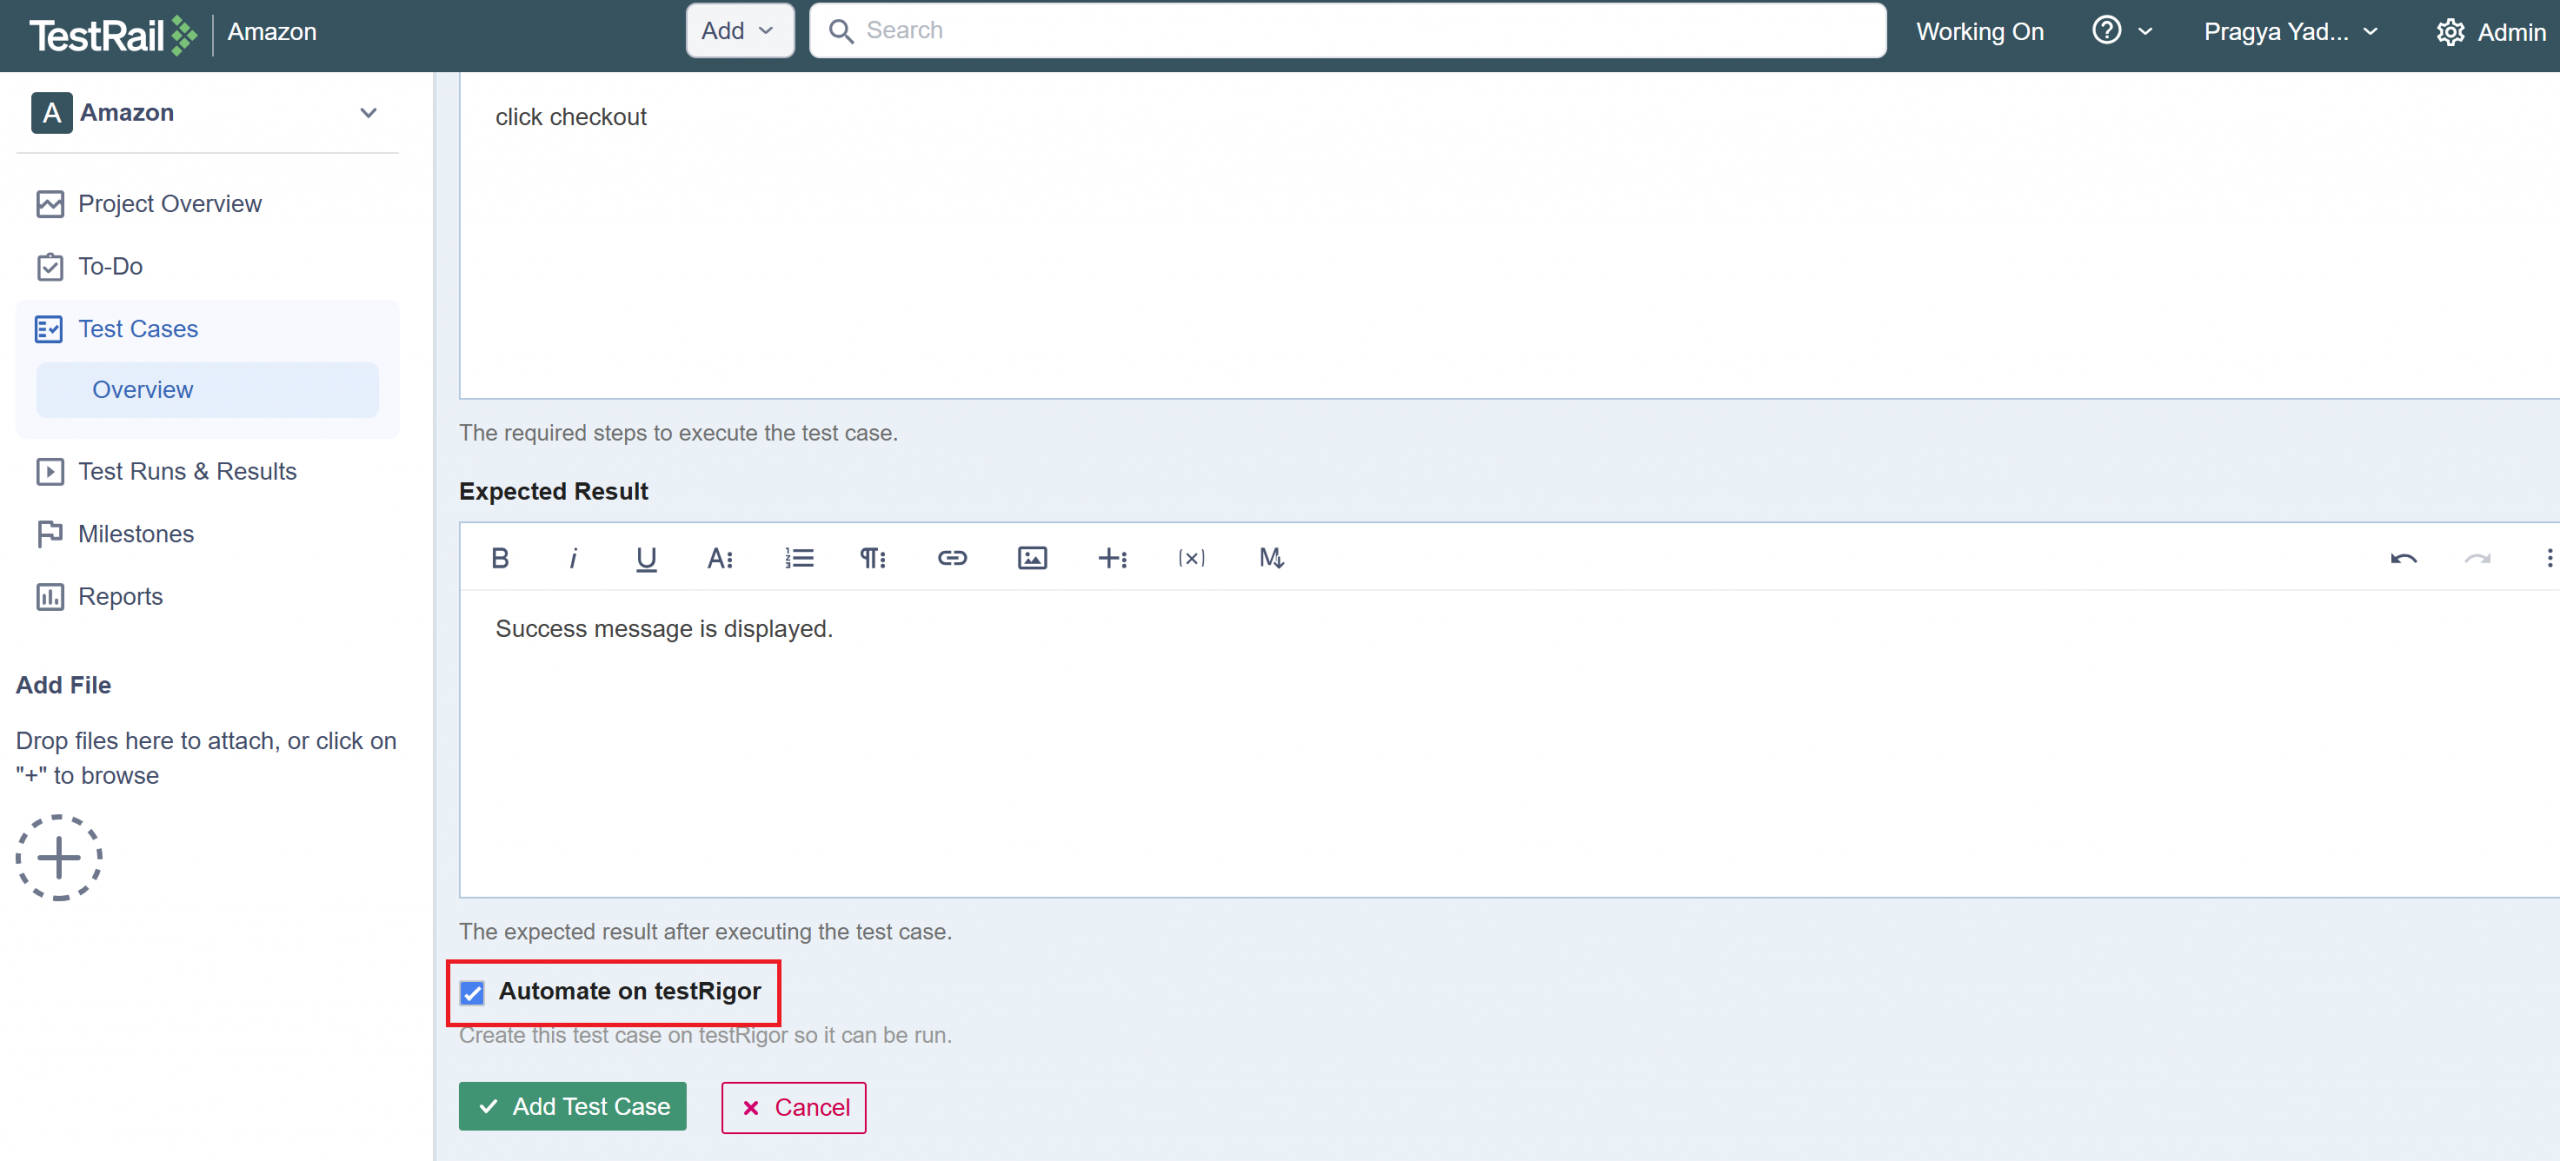The image size is (2560, 1161).
Task: Click the Add Test Case button
Action: click(x=572, y=1106)
